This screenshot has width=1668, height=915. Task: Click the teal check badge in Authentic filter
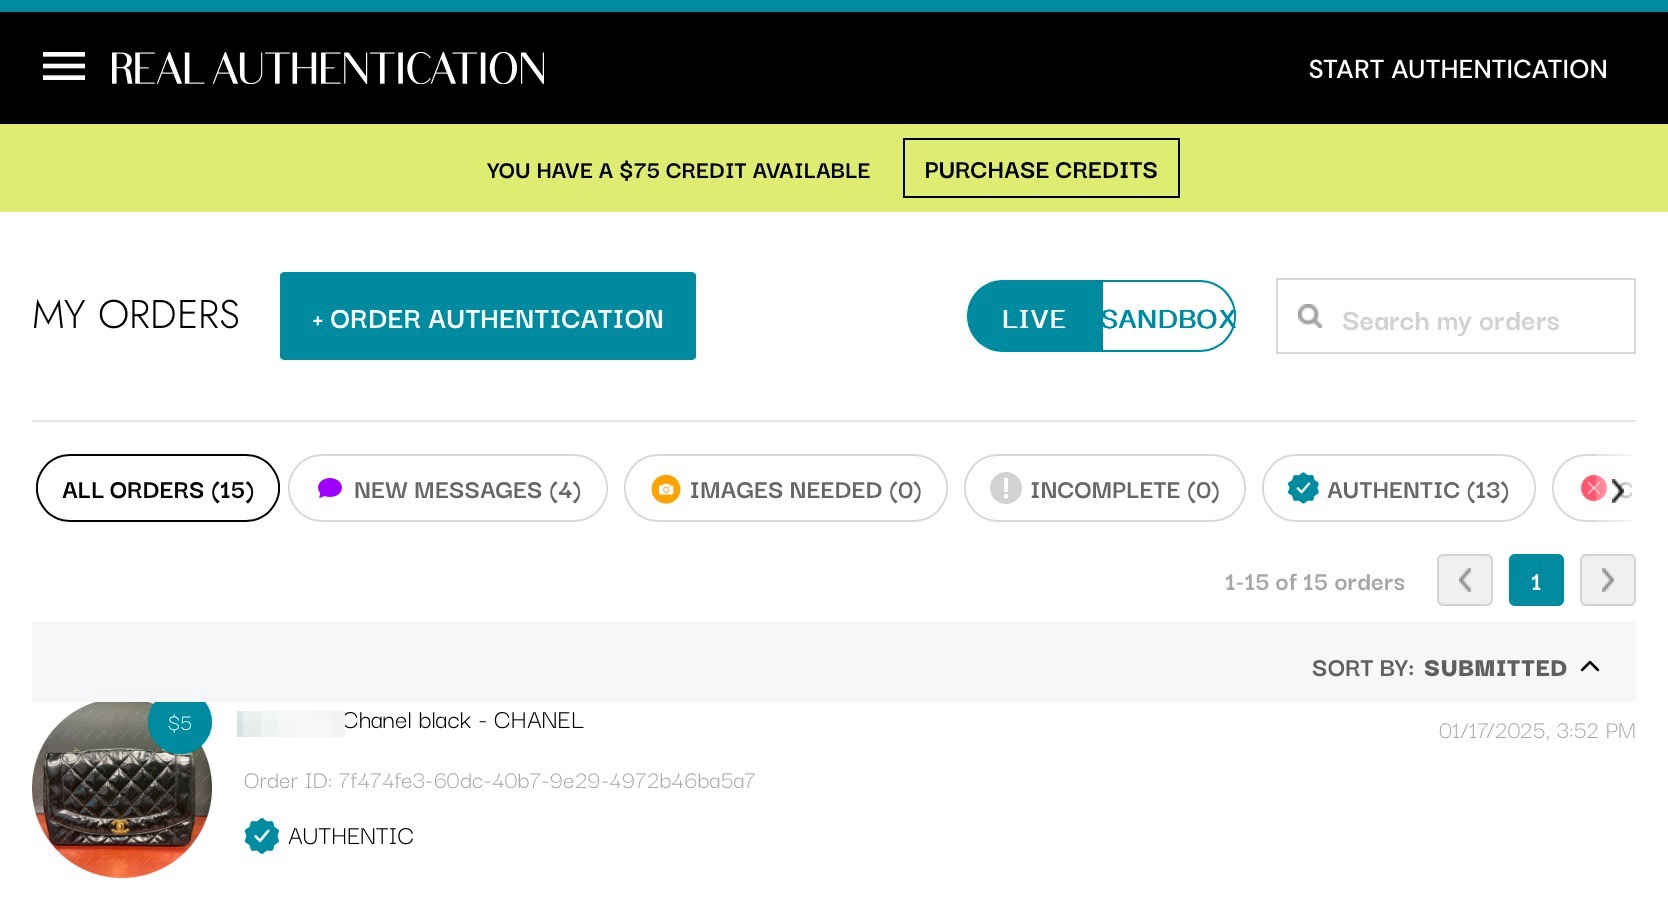coord(1303,488)
